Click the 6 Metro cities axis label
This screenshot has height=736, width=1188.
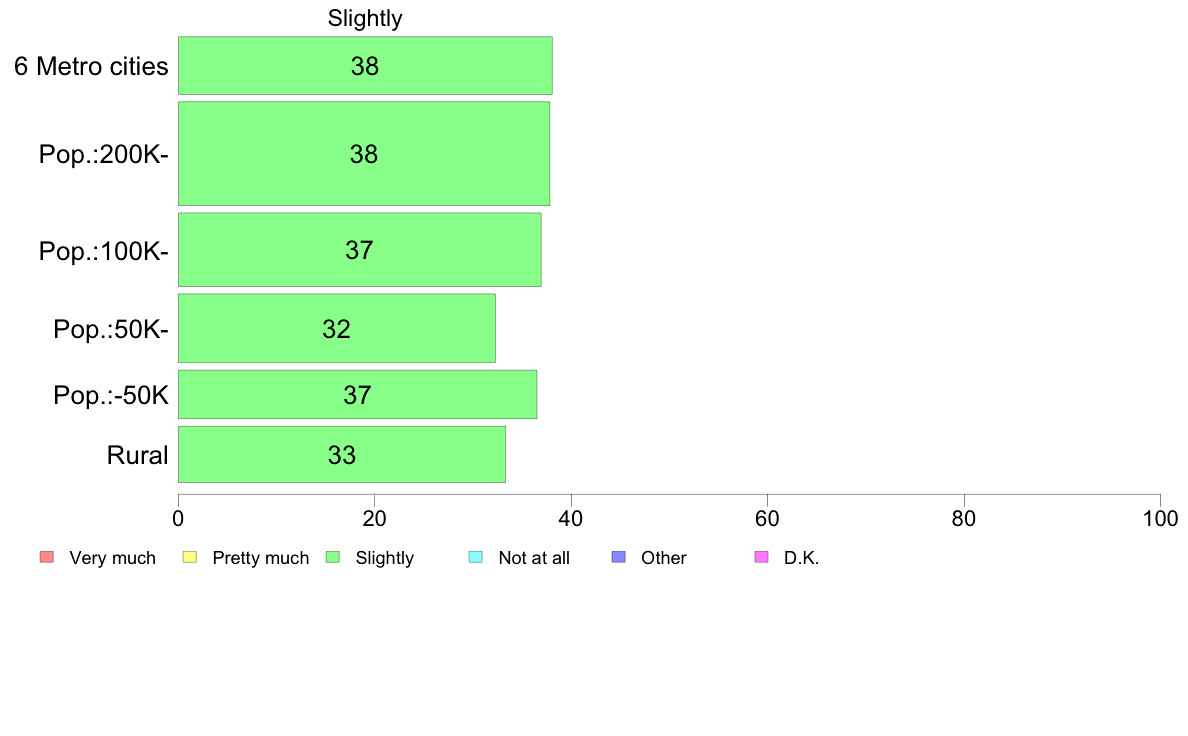tap(91, 67)
